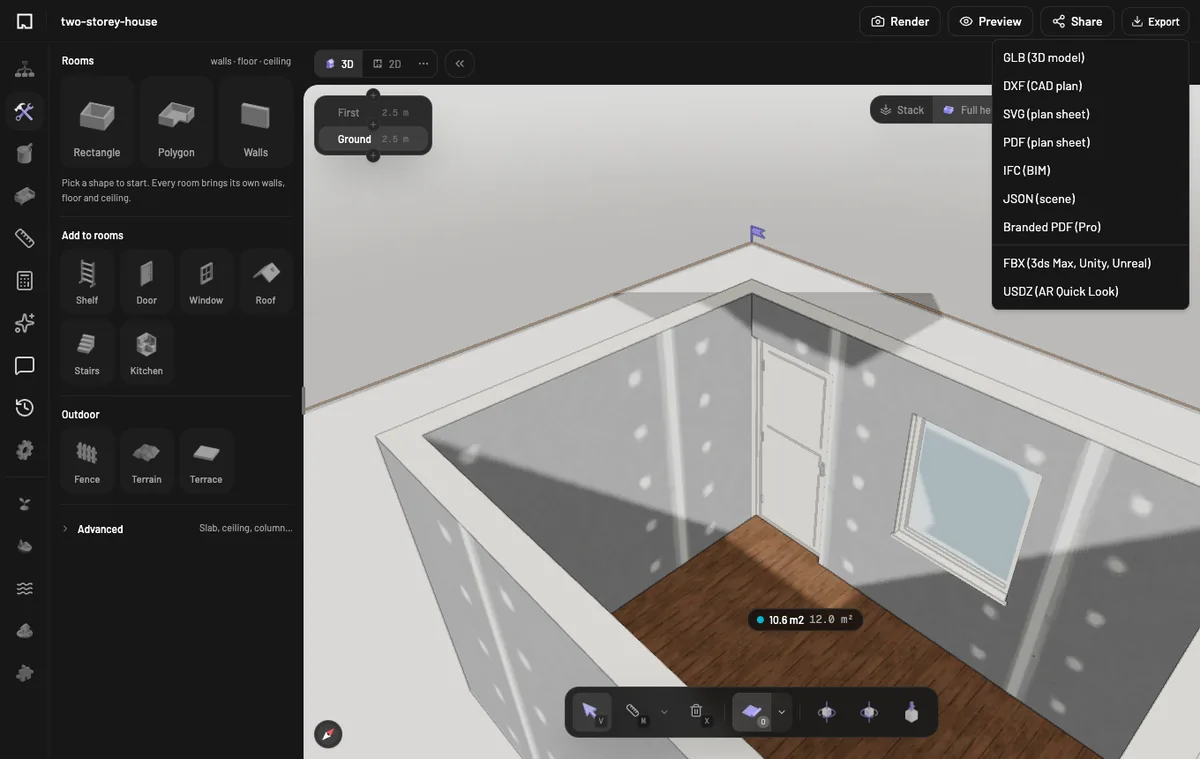
Task: Export as USDZ (AR Quick Look)
Action: coord(1090,292)
